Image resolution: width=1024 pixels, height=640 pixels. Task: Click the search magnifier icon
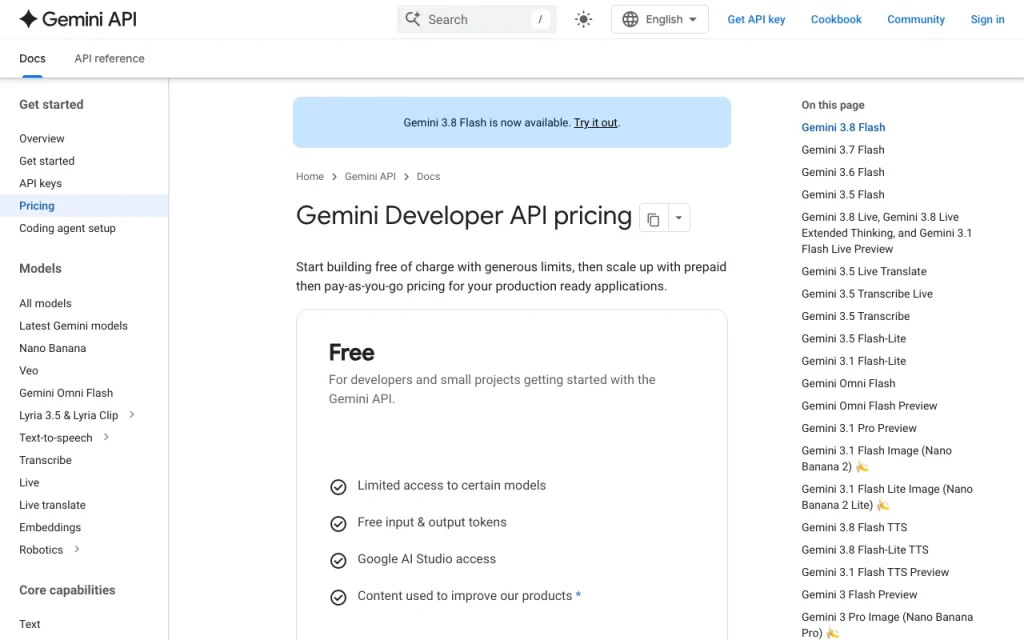413,19
